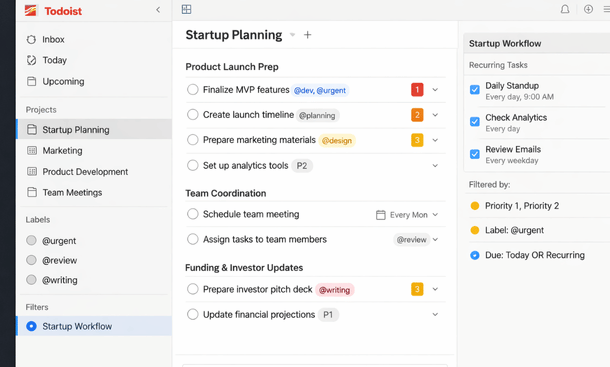610x367 pixels.
Task: Complete the Update financial projections task
Action: click(193, 314)
